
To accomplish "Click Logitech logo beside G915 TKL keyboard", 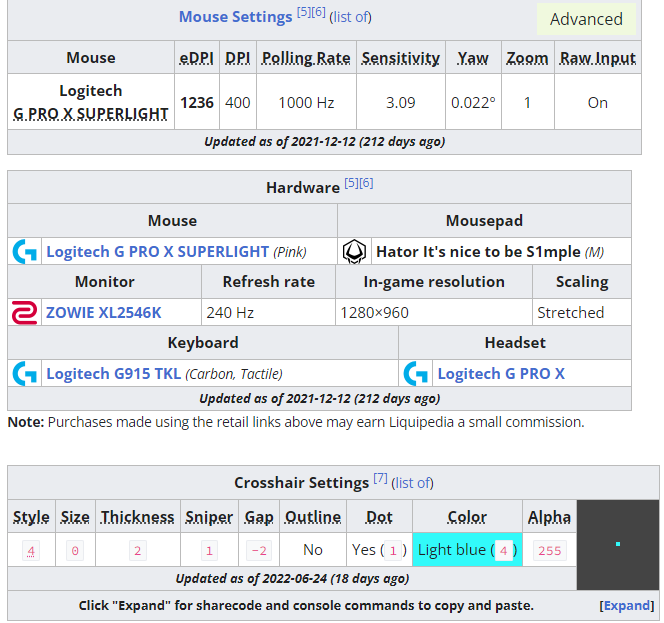I will coord(24,373).
